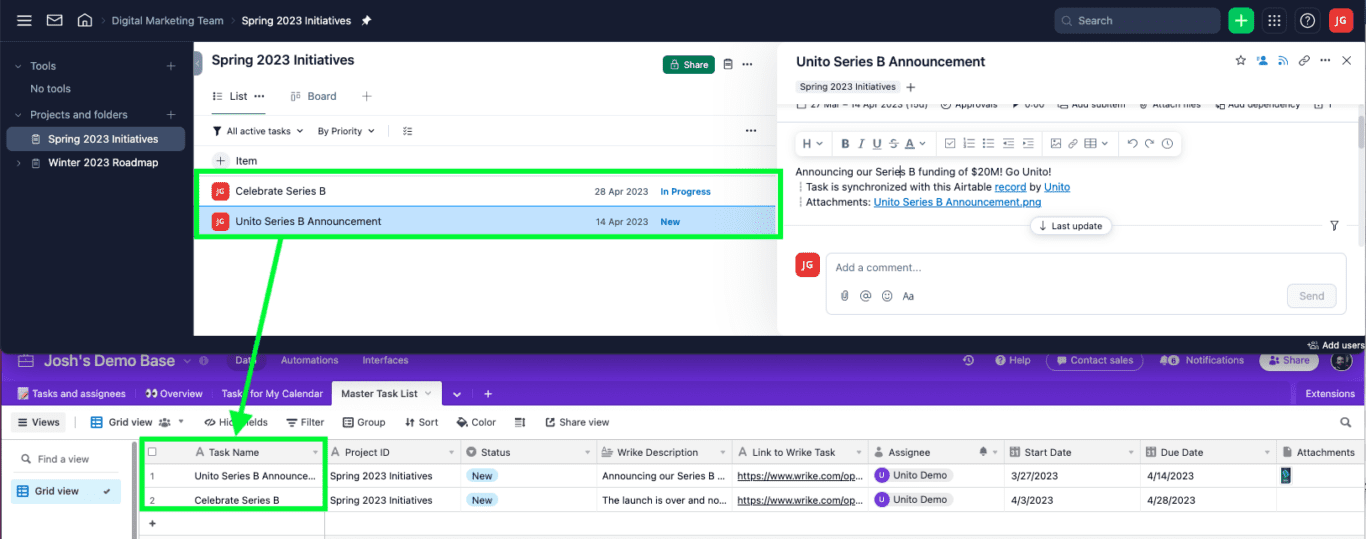Insert image in description editor
Screen dimensions: 1366x539
1056,144
